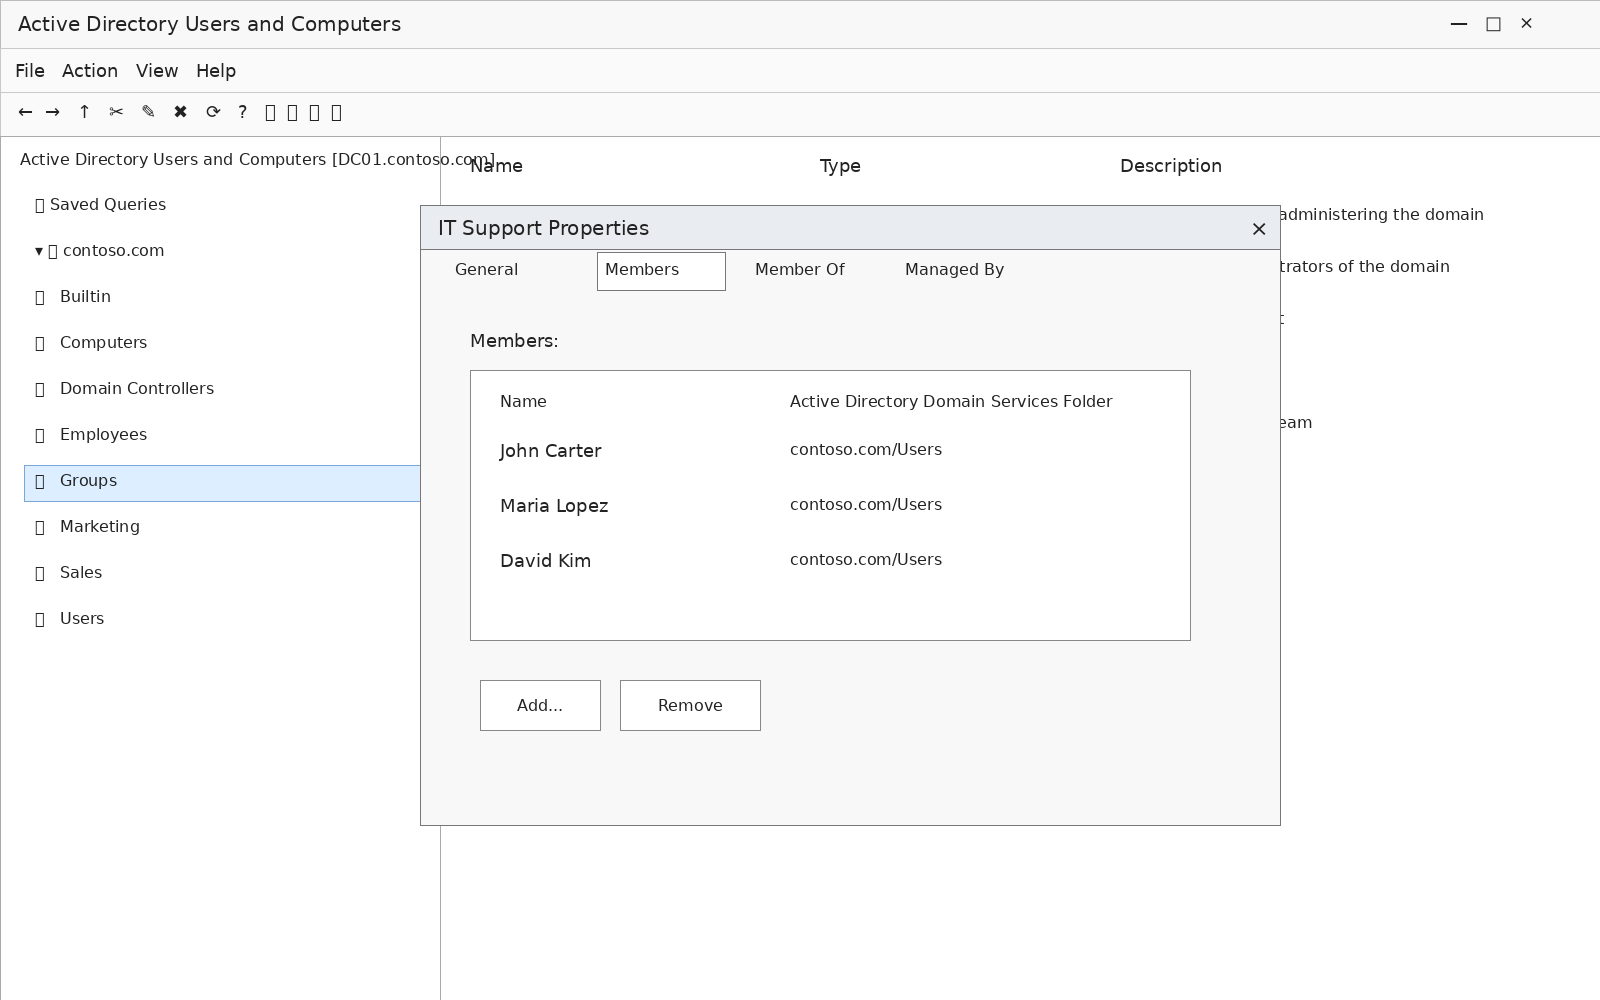Open the Action menu
Screen dimensions: 1600x1000
90,71
